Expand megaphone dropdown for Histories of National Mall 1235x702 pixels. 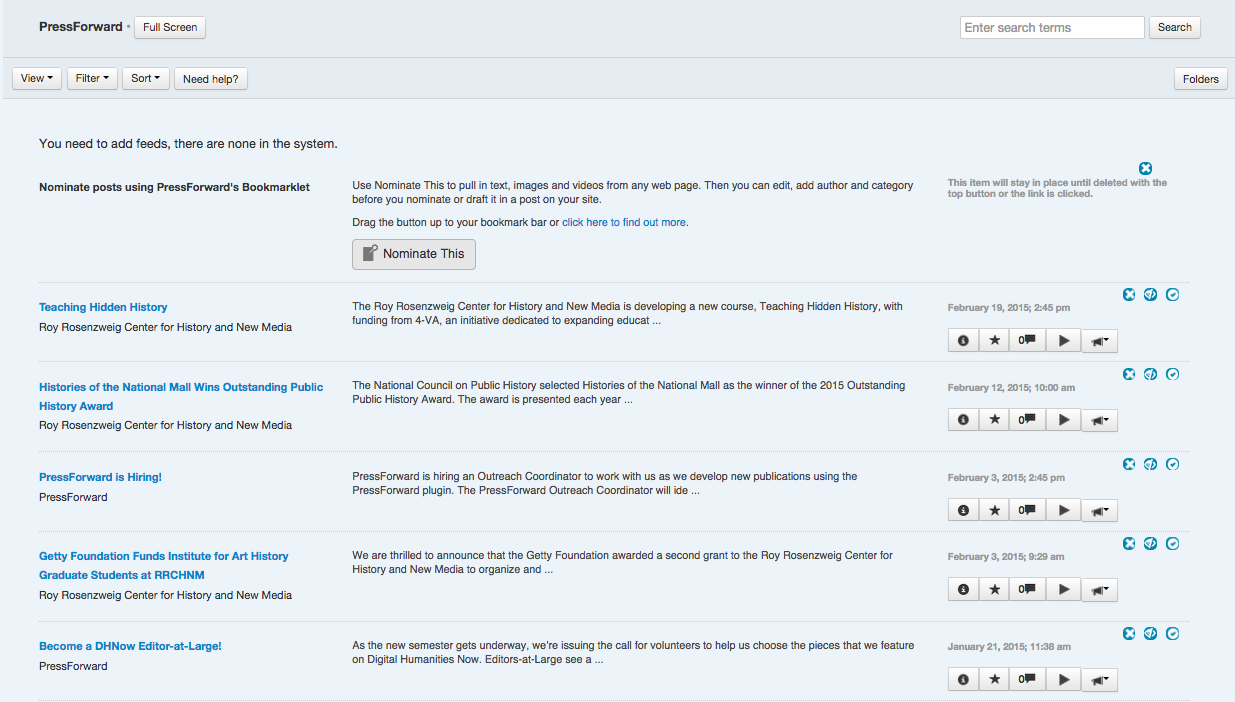click(x=1099, y=420)
